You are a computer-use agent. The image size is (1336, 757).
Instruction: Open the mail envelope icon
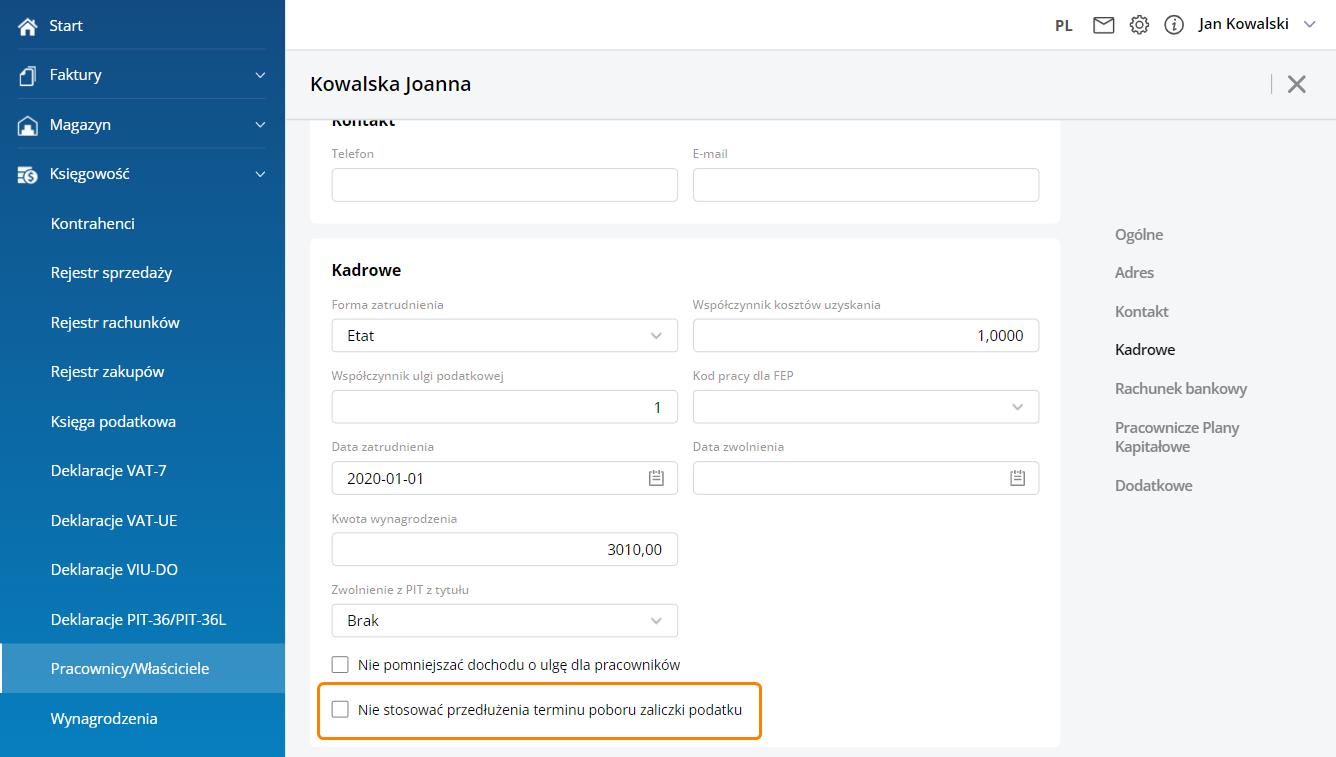tap(1103, 25)
